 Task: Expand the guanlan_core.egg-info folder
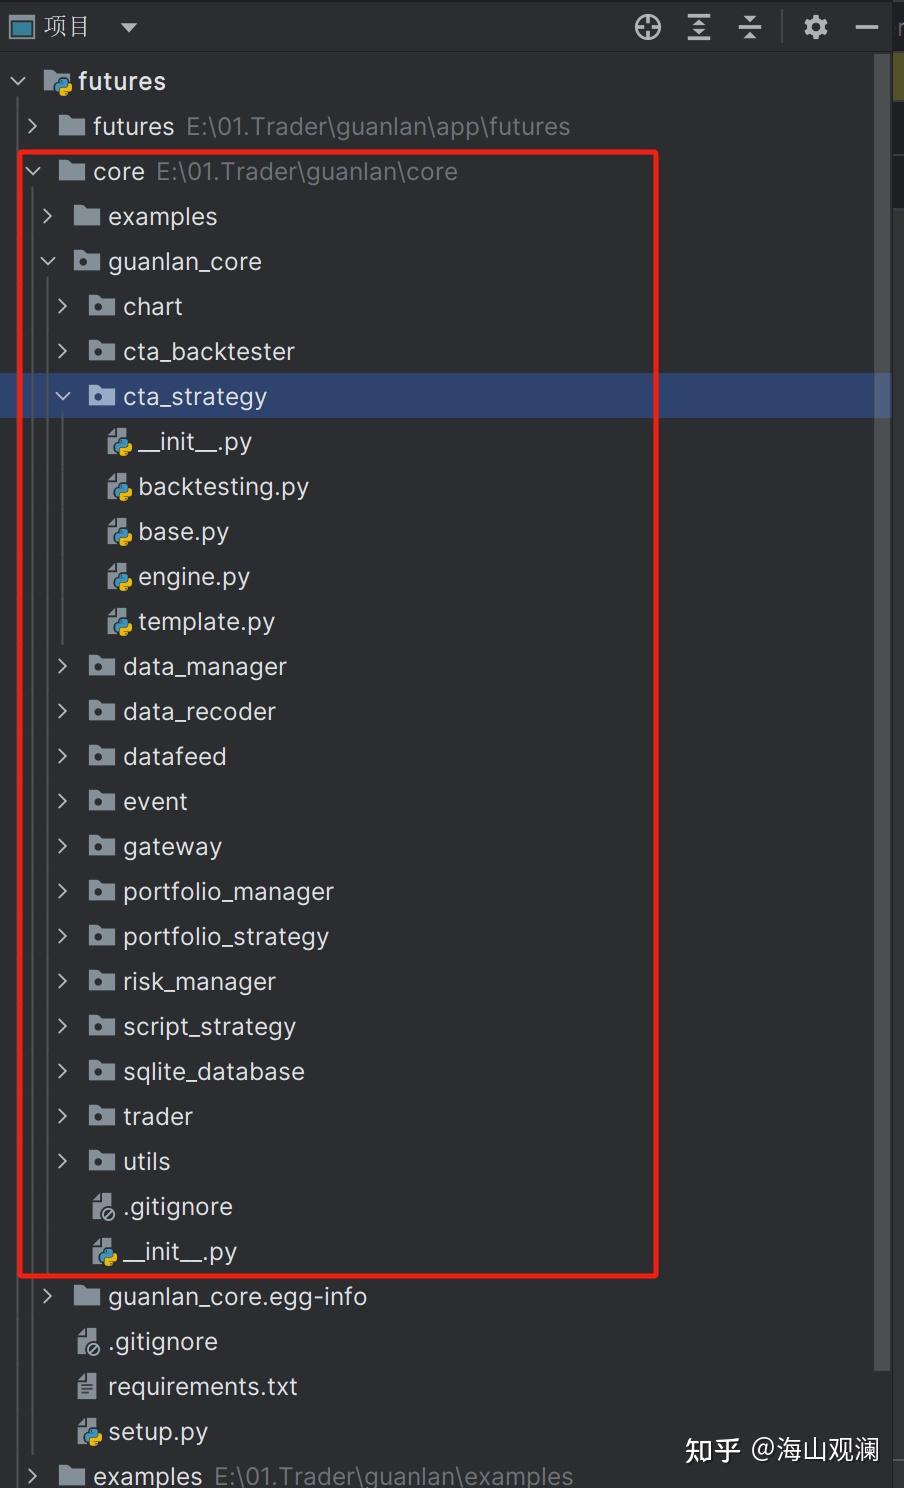(x=48, y=1297)
